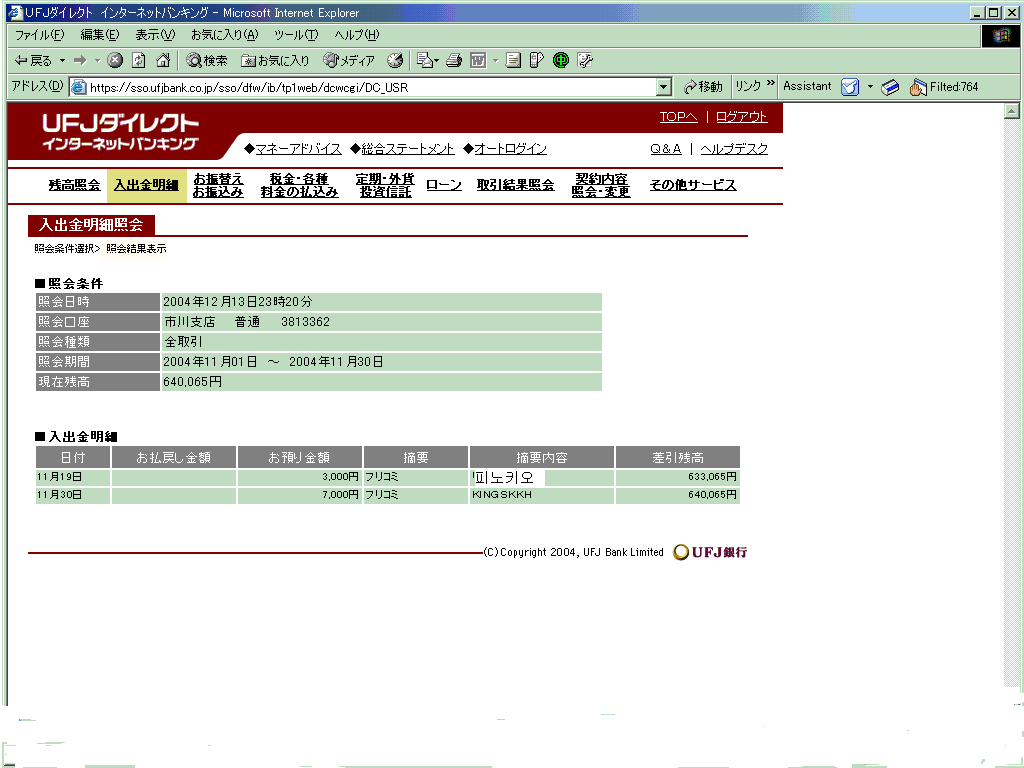
Task: Click the Refresh page icon
Action: [x=139, y=61]
